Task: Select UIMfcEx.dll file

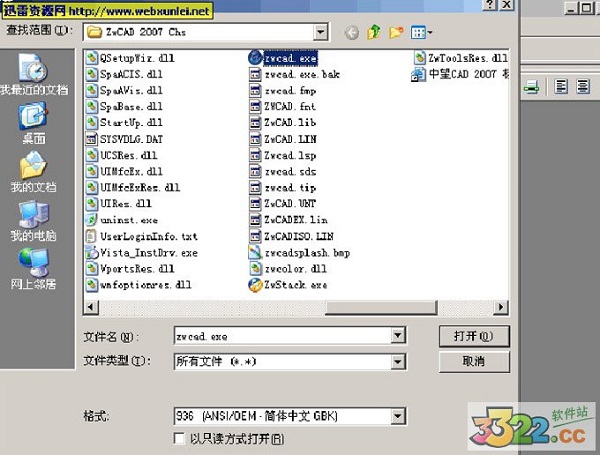Action: [x=124, y=171]
